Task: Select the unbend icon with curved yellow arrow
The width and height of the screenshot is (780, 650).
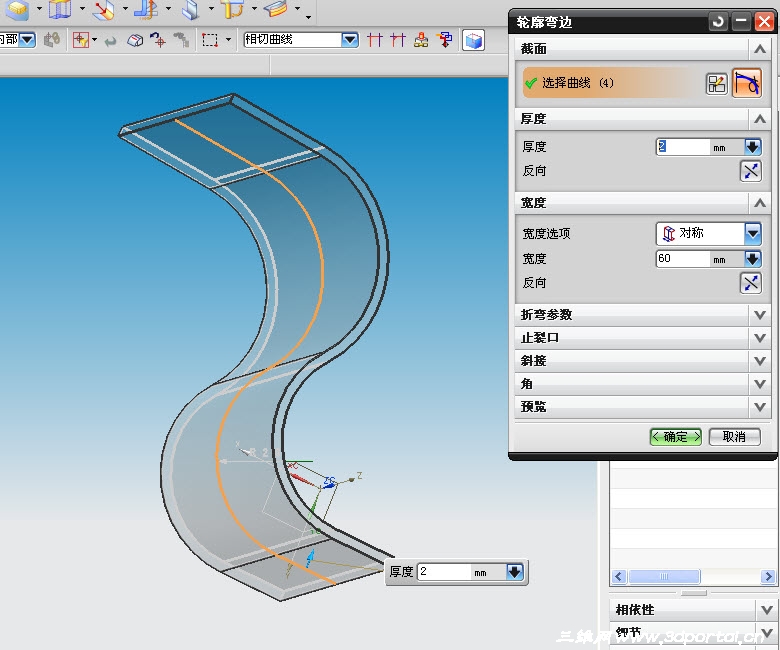Action: [x=233, y=9]
